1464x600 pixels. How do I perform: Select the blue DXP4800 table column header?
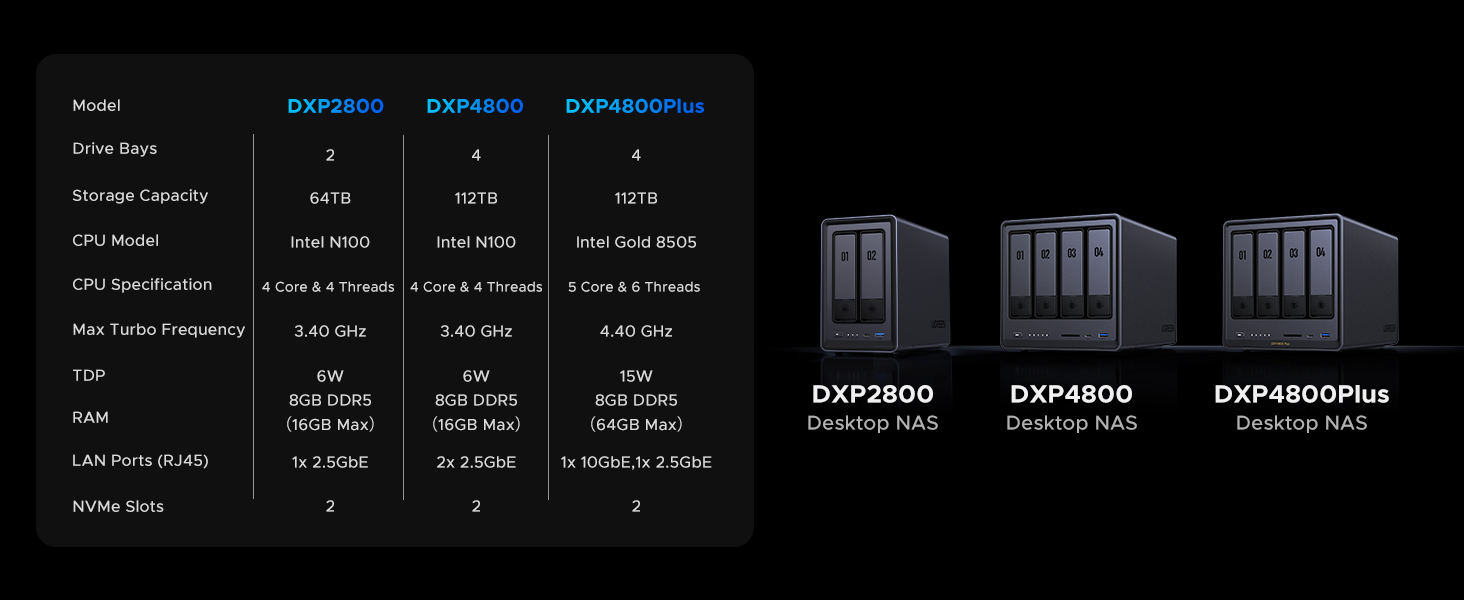click(474, 106)
